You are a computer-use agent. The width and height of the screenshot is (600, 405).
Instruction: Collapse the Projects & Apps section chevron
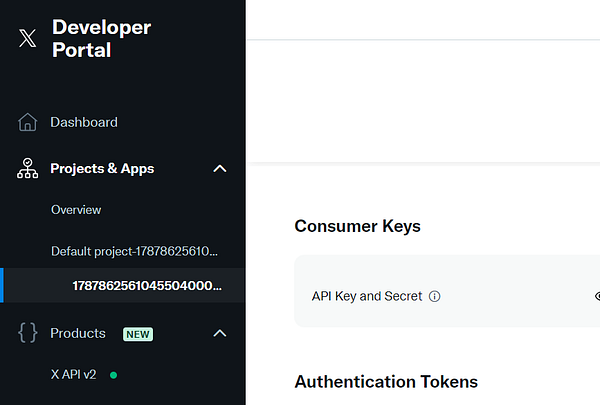pos(220,169)
